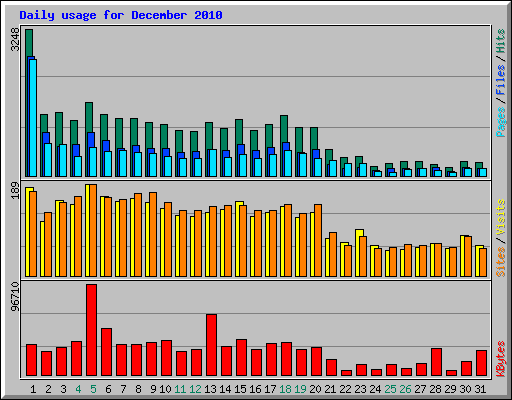Screen dimensions: 512x400
Task: Click day 17 label on x-axis
Action: (270, 389)
